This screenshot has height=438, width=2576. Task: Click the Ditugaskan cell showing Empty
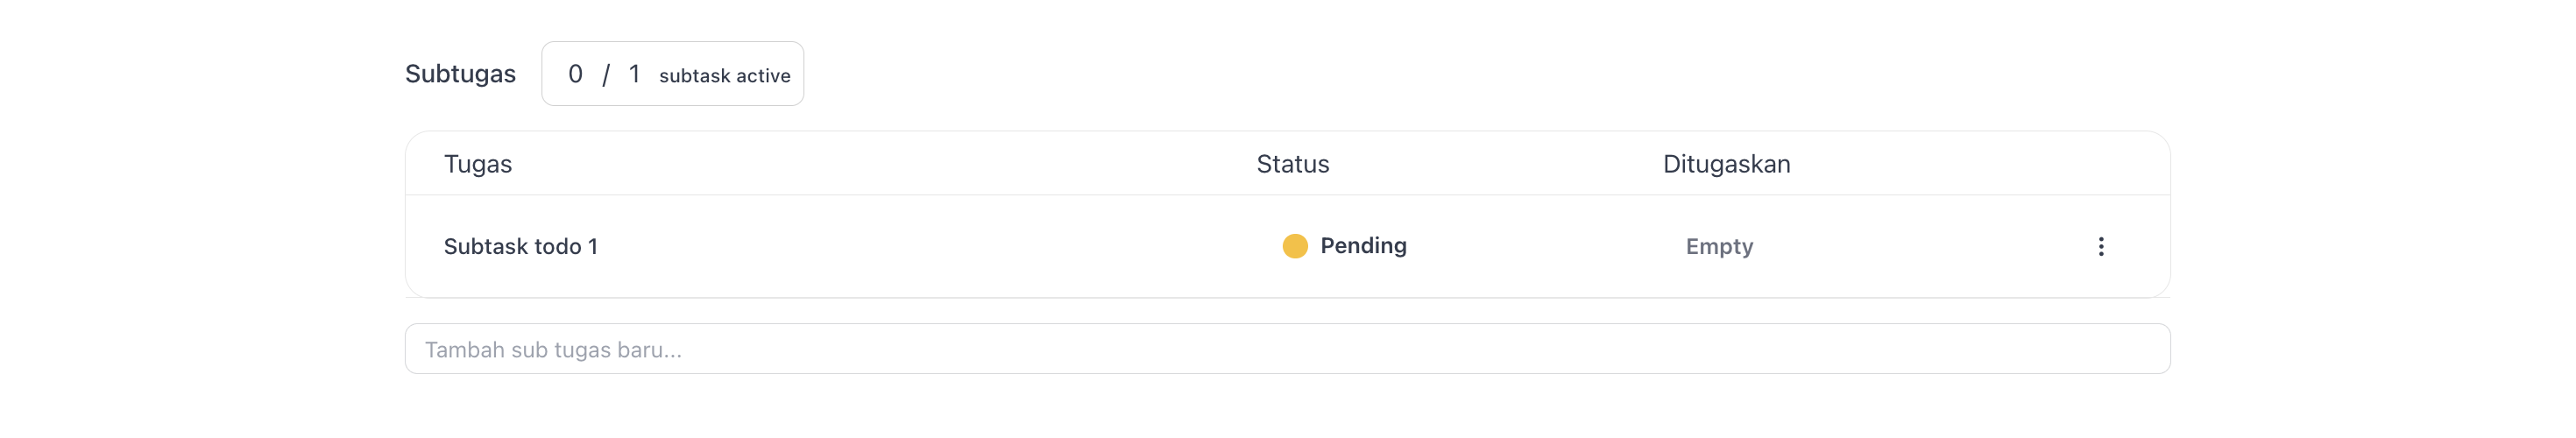1719,246
